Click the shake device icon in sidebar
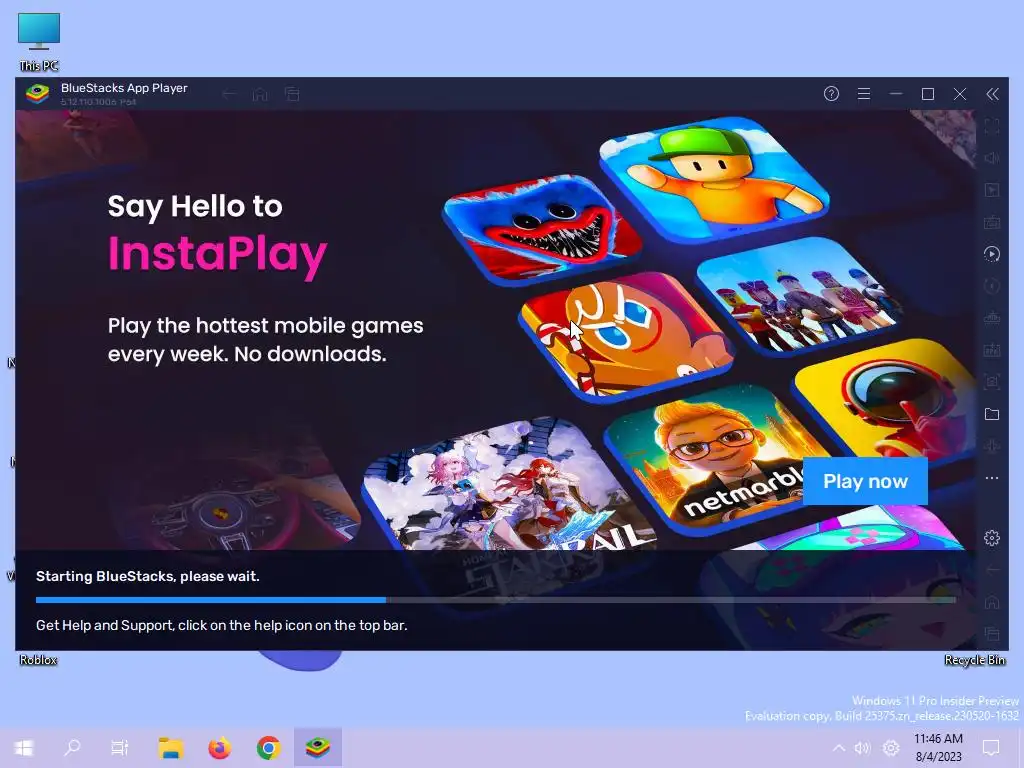 (x=991, y=446)
